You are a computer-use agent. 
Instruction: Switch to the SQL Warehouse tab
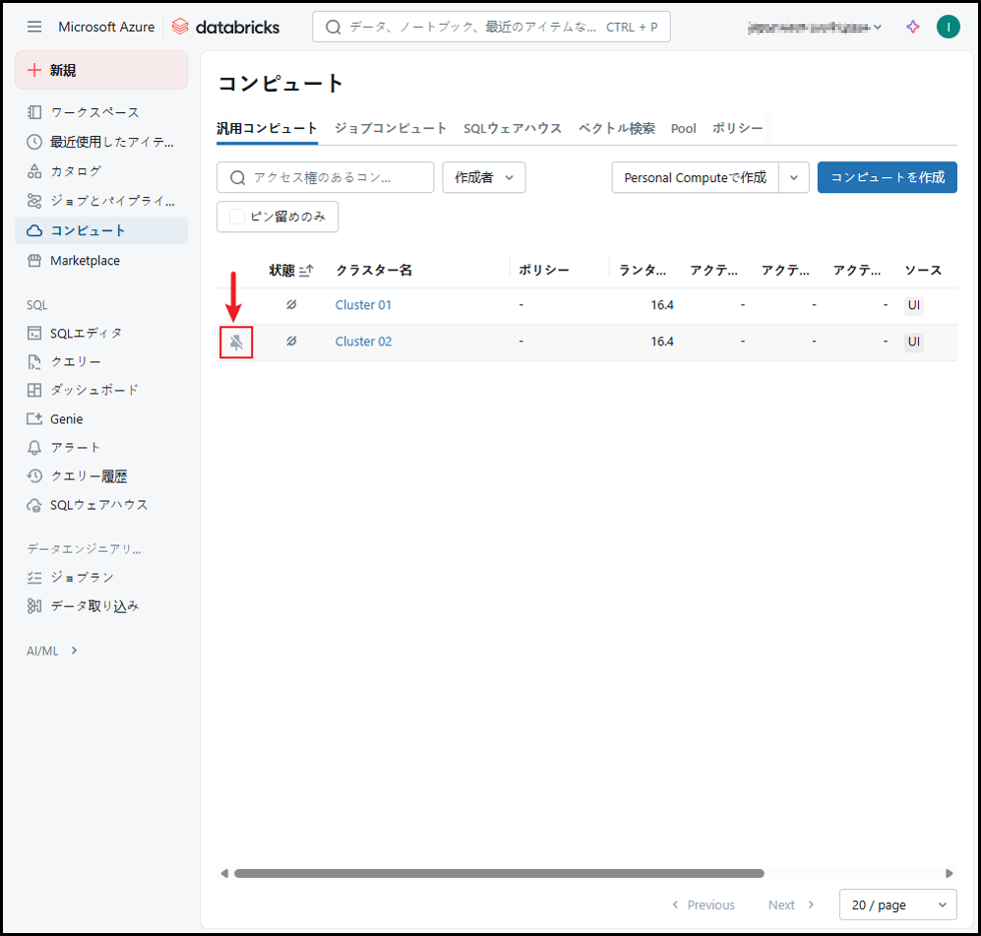512,128
